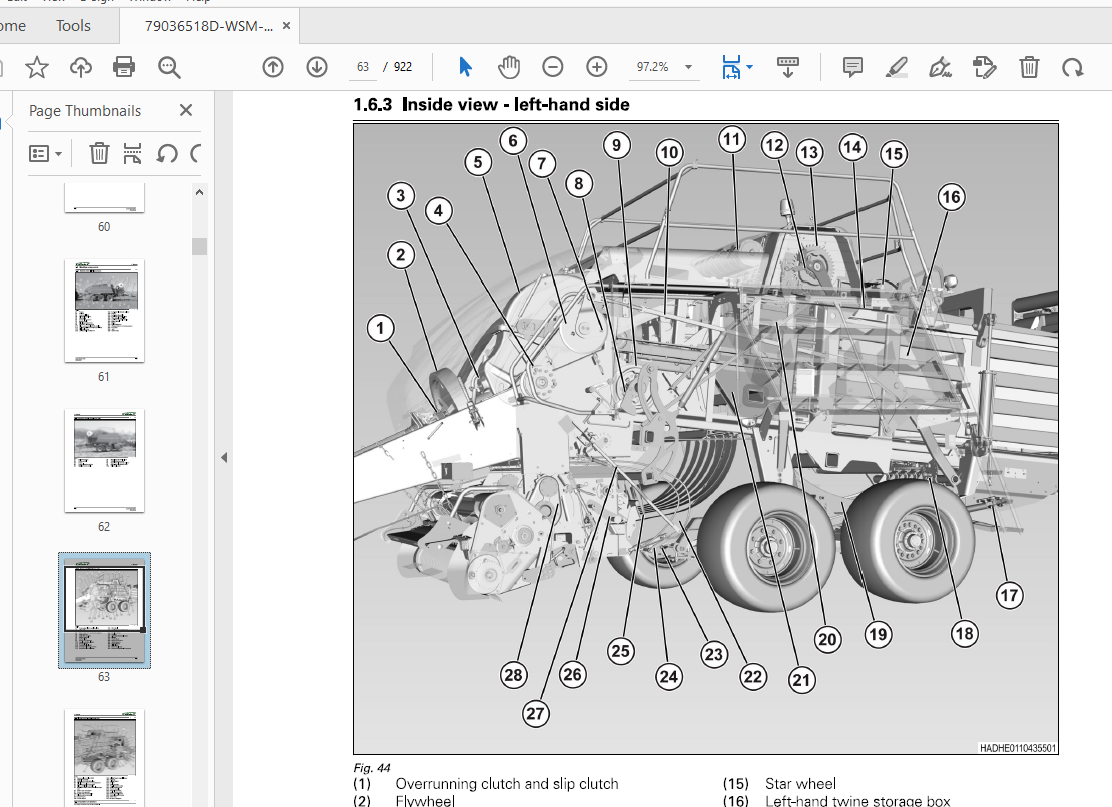This screenshot has width=1112, height=807.
Task: Click the 'Page Thumbnails' panel title
Action: pos(85,111)
